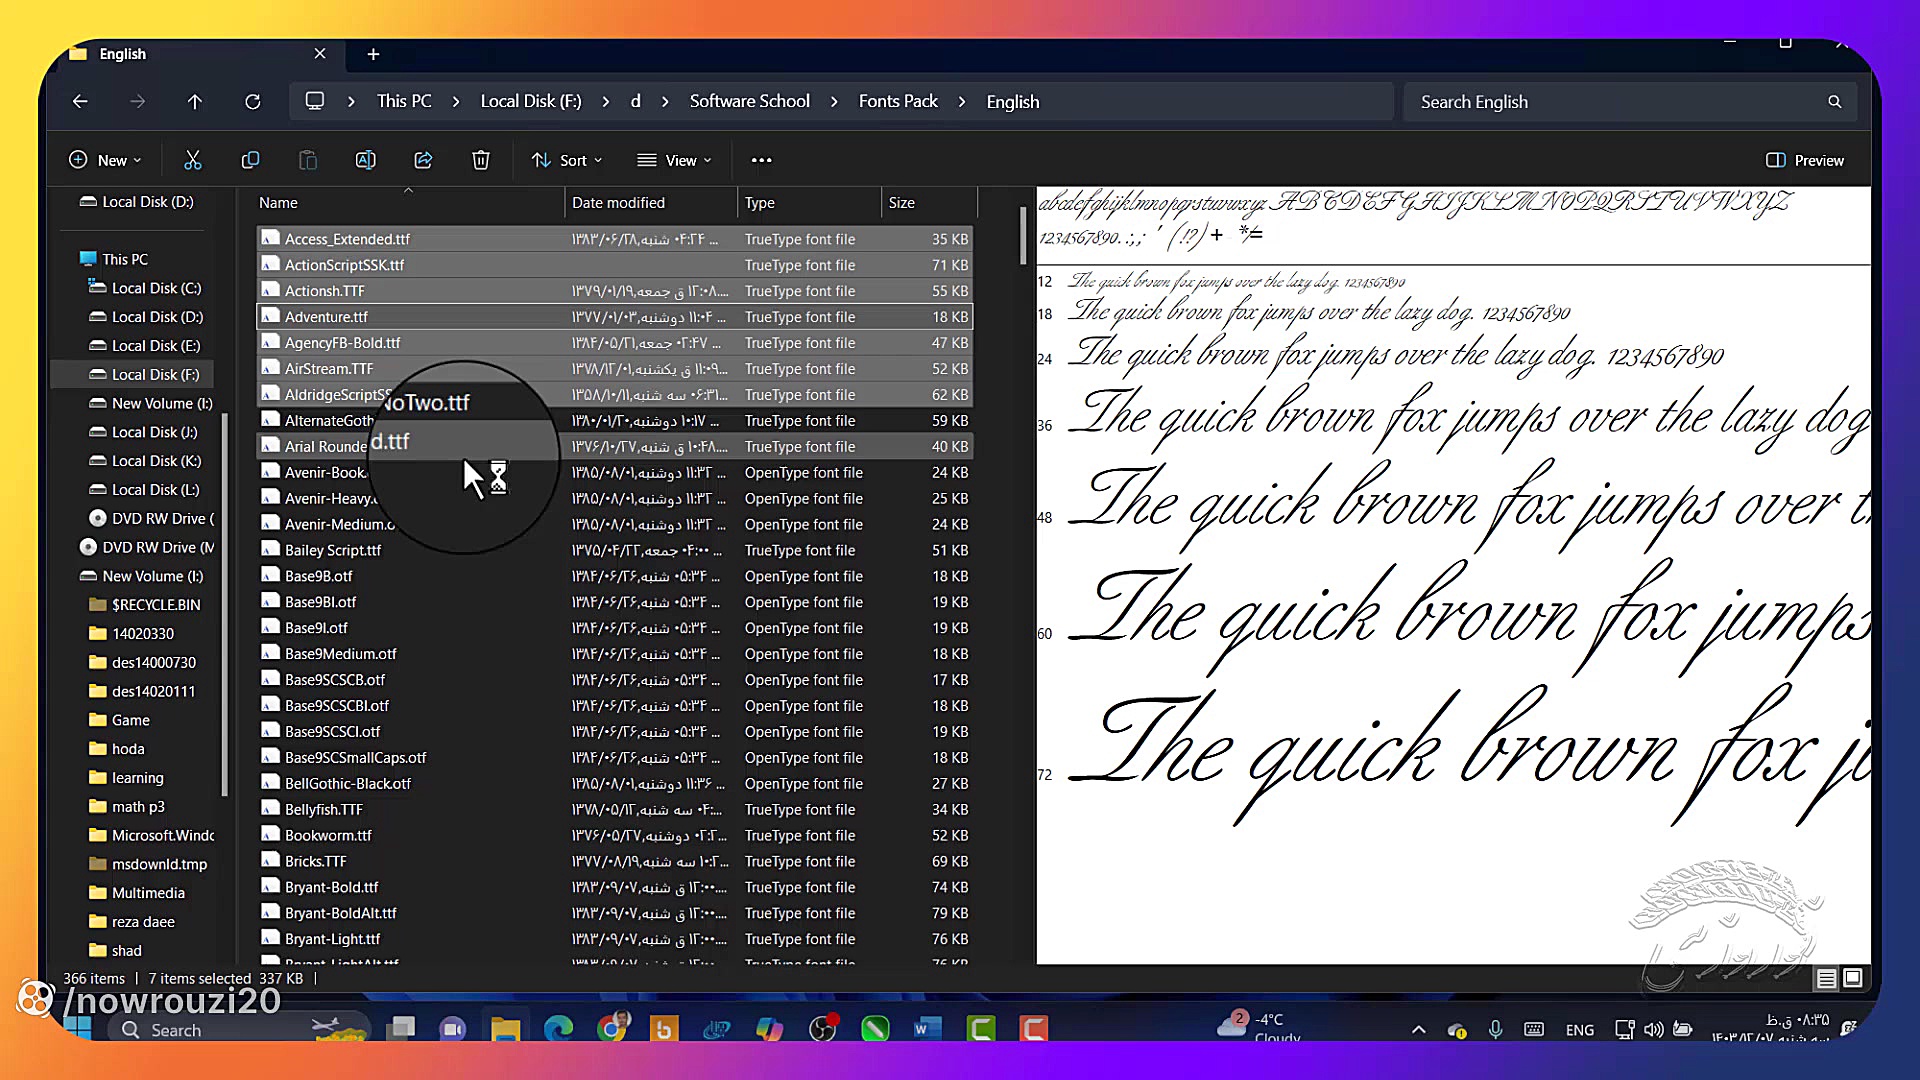Screen dimensions: 1920x1080
Task: Sort by the Type column header
Action: 809,203
